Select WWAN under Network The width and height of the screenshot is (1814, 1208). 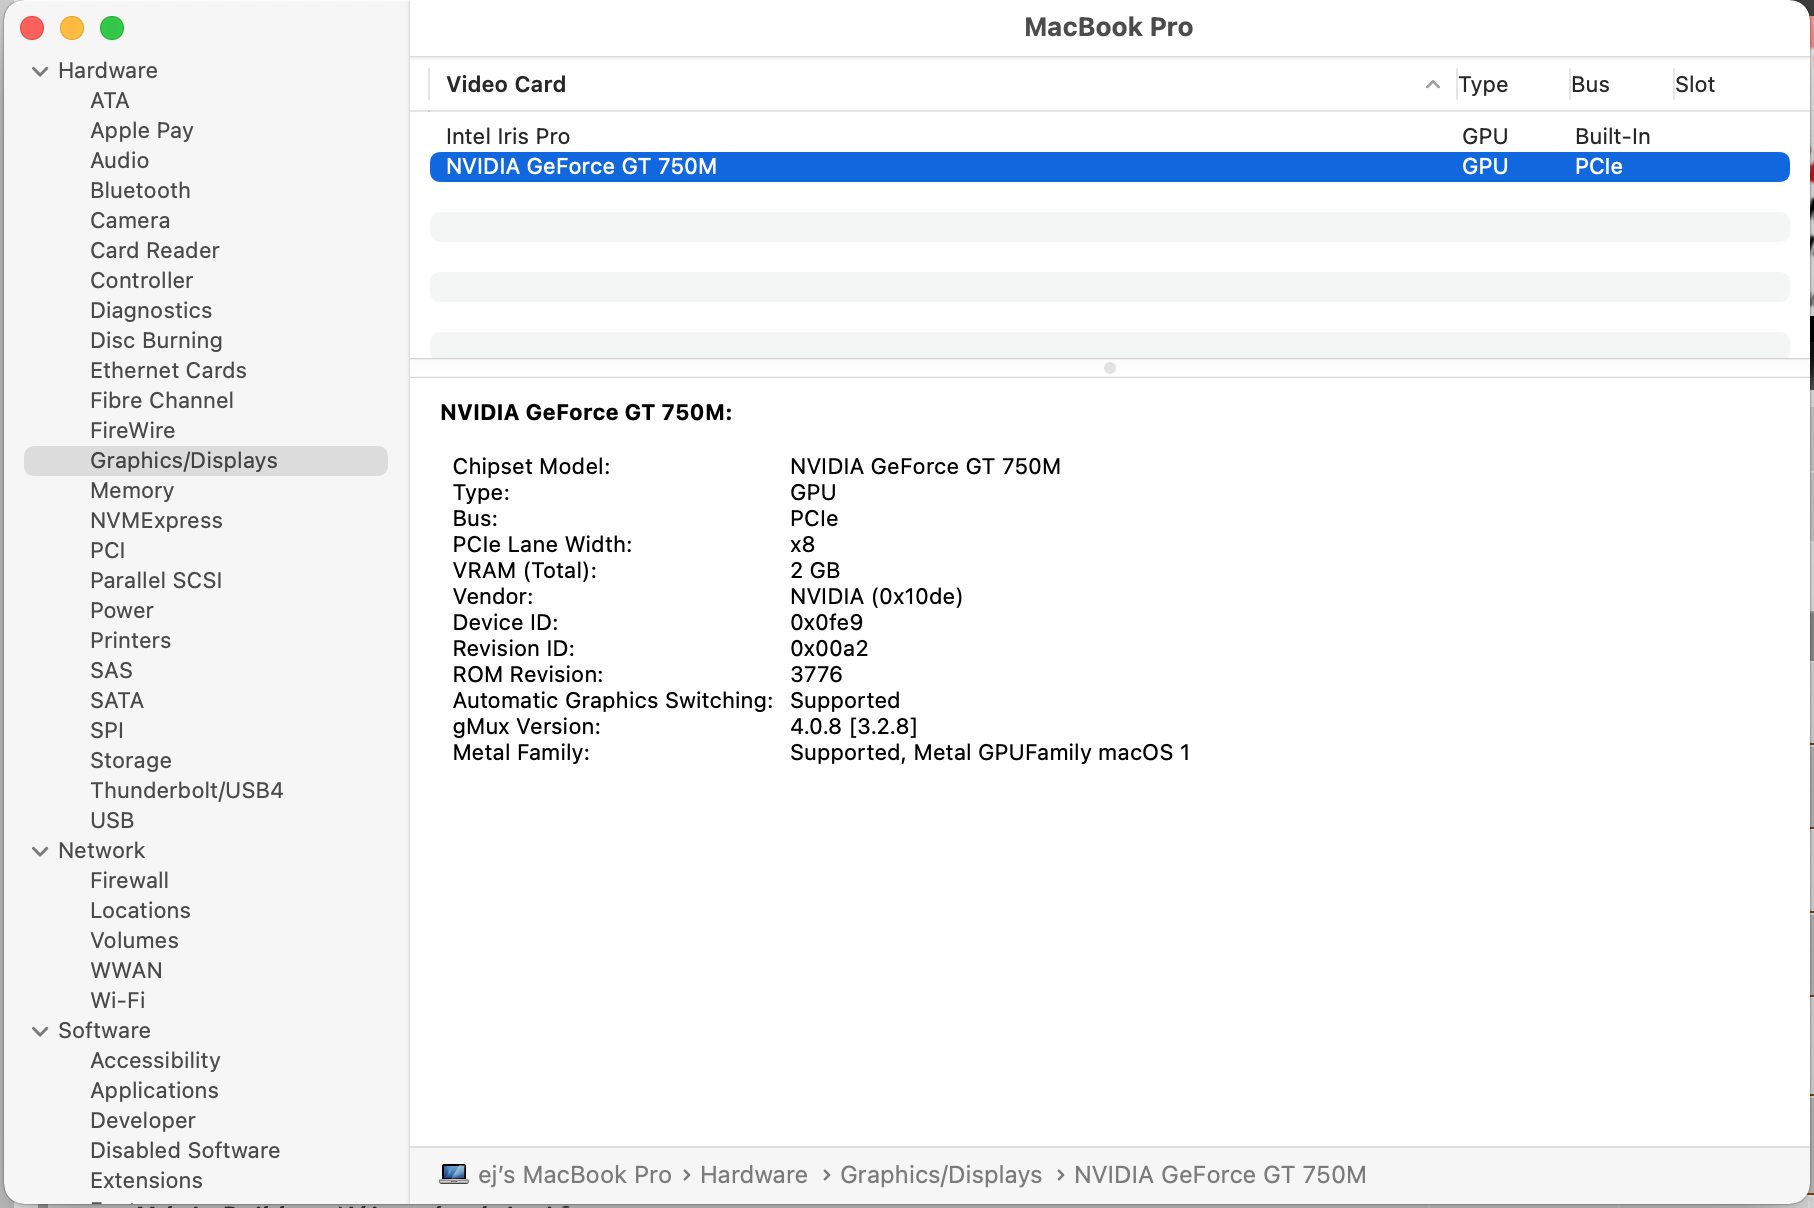coord(126,971)
